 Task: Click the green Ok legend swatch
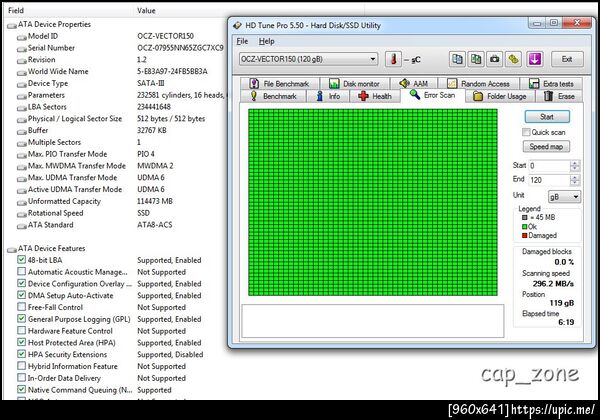(x=524, y=226)
